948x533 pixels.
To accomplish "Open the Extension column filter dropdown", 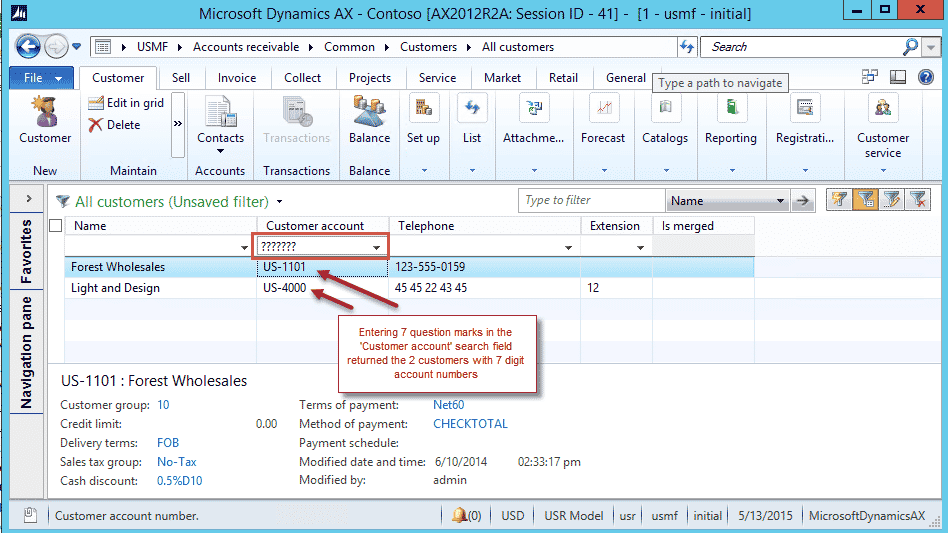I will [x=640, y=247].
